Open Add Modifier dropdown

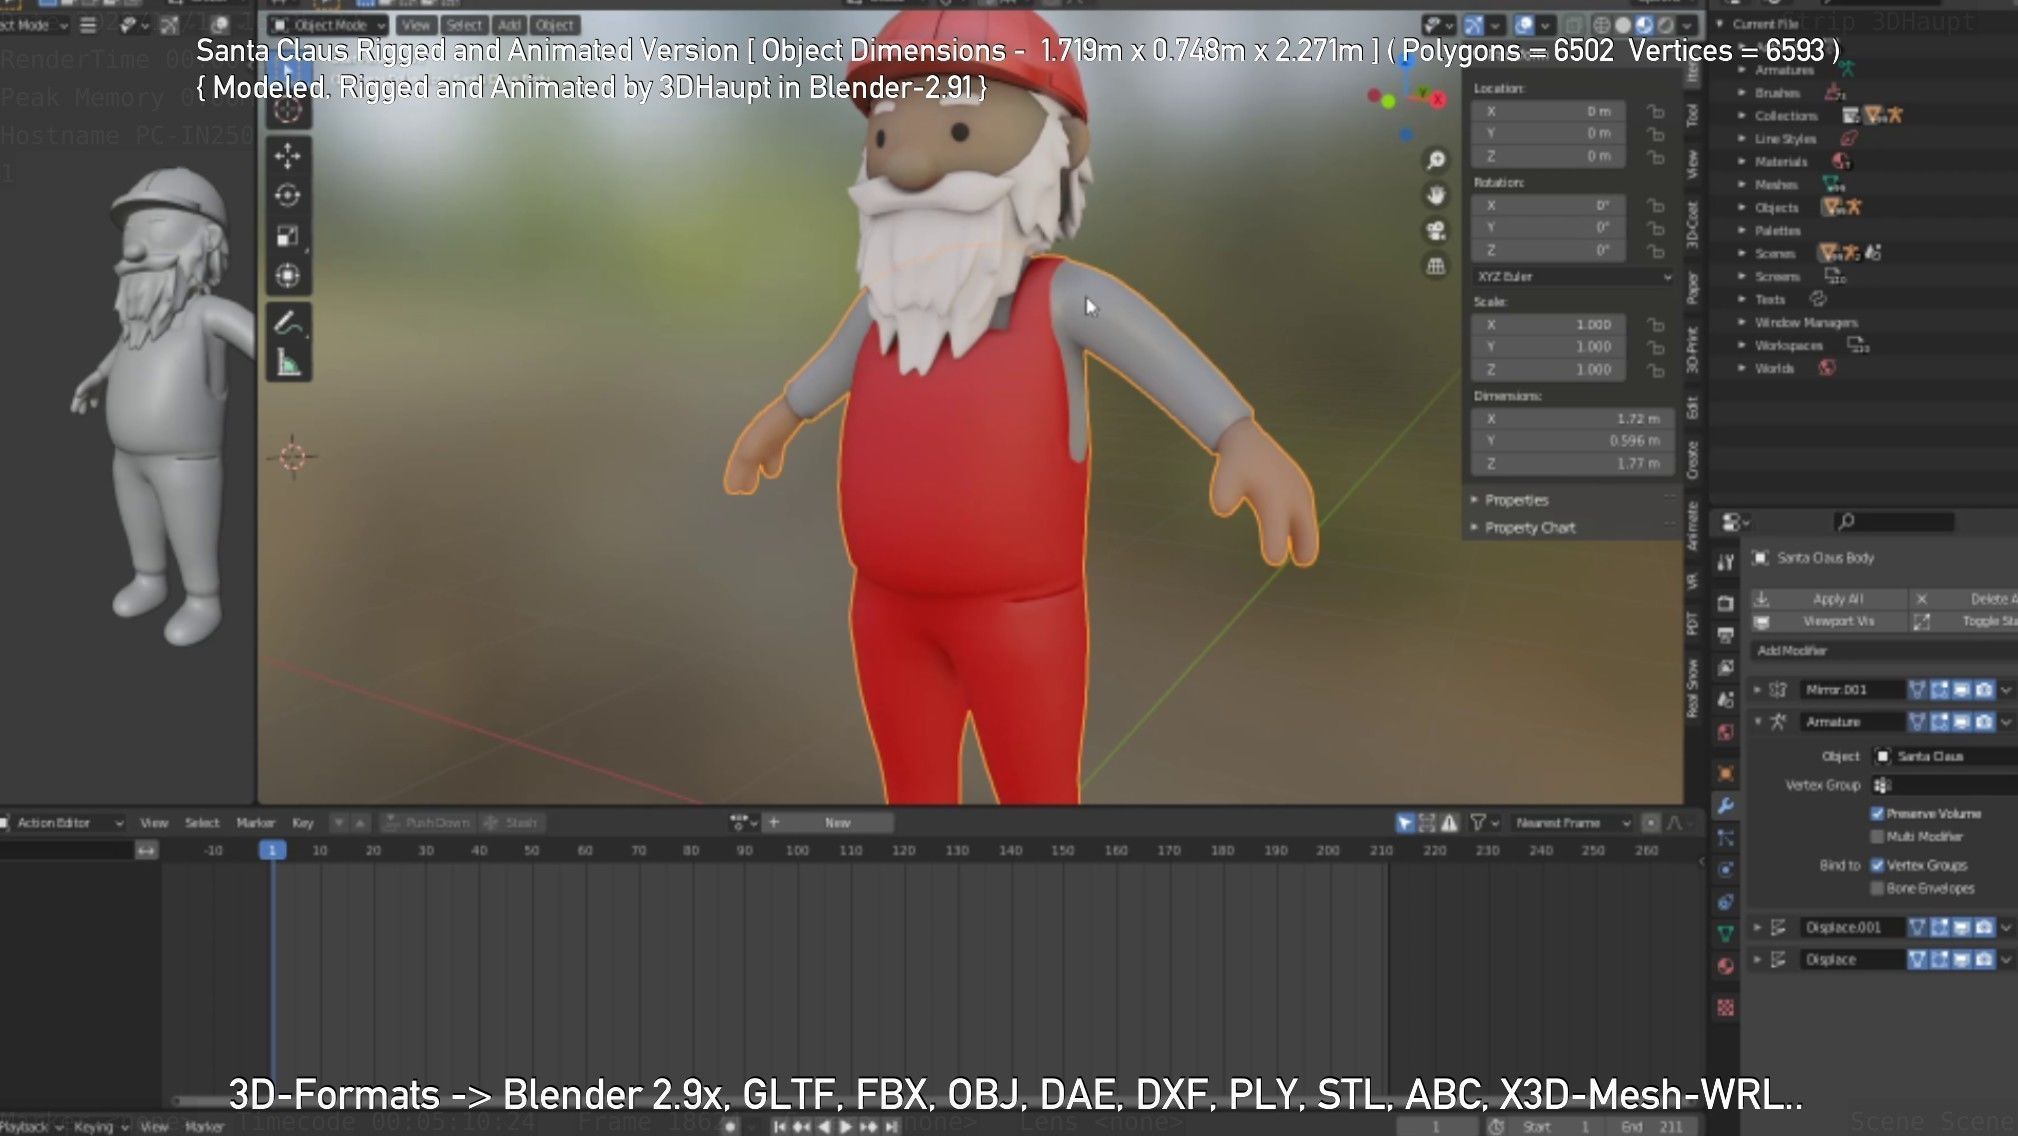[x=1884, y=651]
